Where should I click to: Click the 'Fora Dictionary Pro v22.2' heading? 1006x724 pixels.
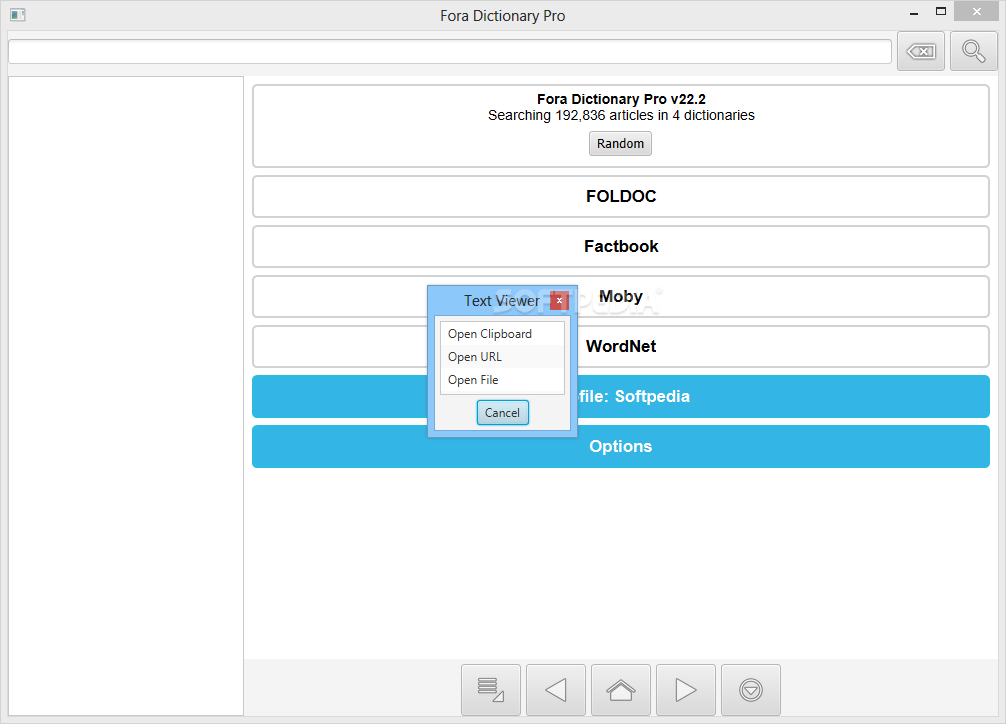click(621, 99)
